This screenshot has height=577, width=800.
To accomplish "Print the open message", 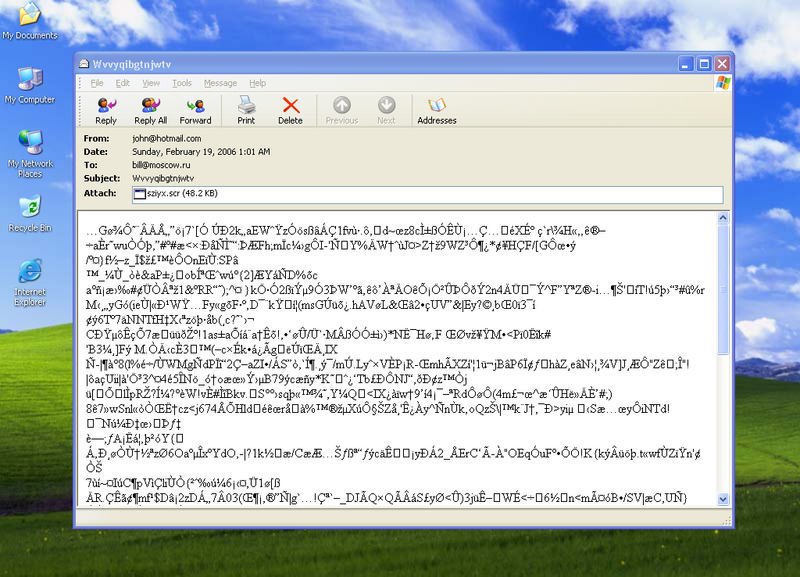I will pyautogui.click(x=246, y=111).
